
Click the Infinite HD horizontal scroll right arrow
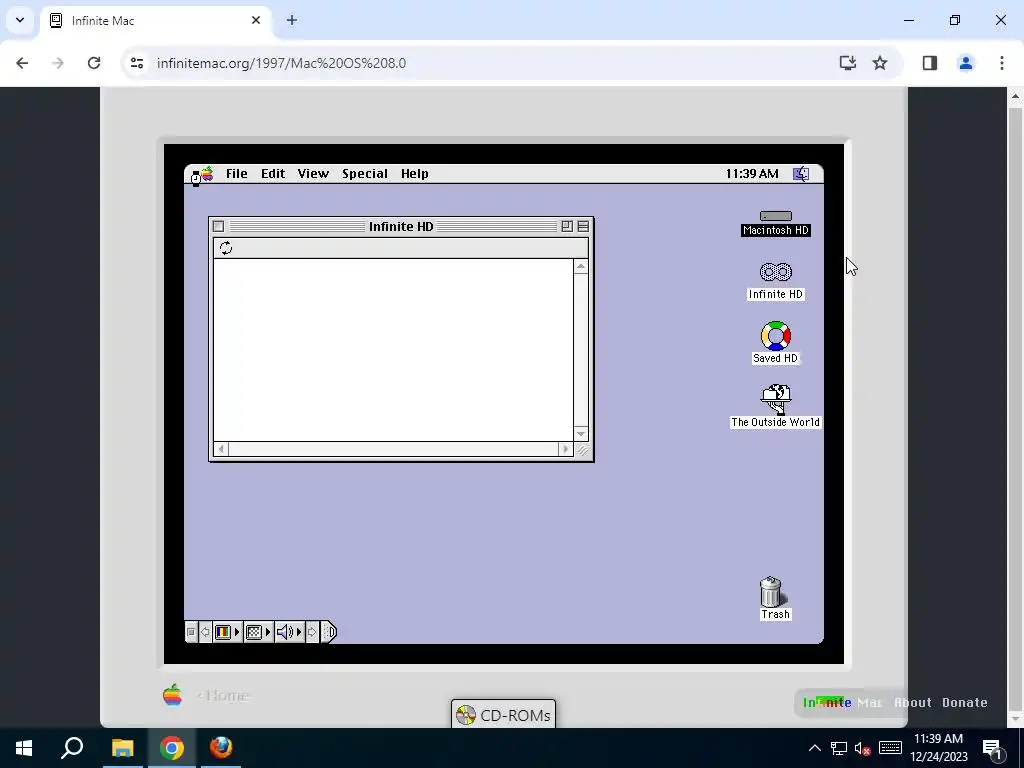(566, 449)
